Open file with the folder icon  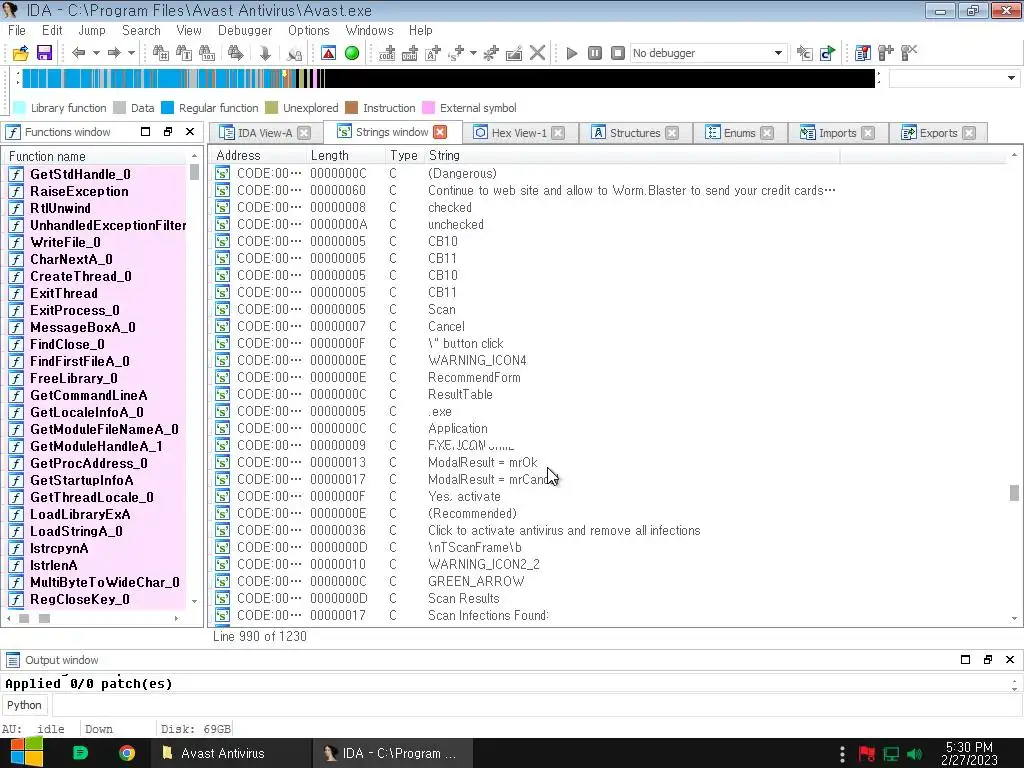(x=20, y=53)
